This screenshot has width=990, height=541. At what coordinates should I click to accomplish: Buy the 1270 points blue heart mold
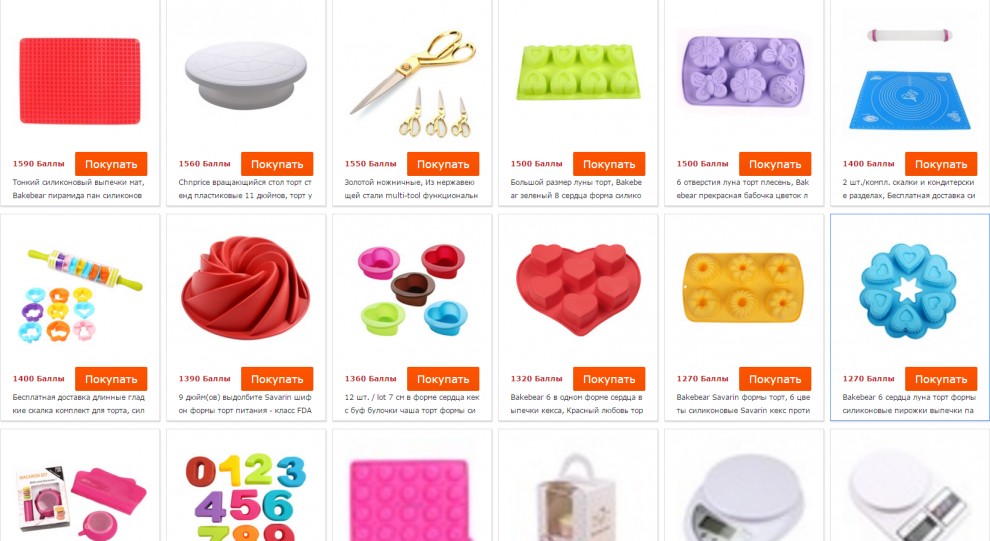tap(941, 379)
